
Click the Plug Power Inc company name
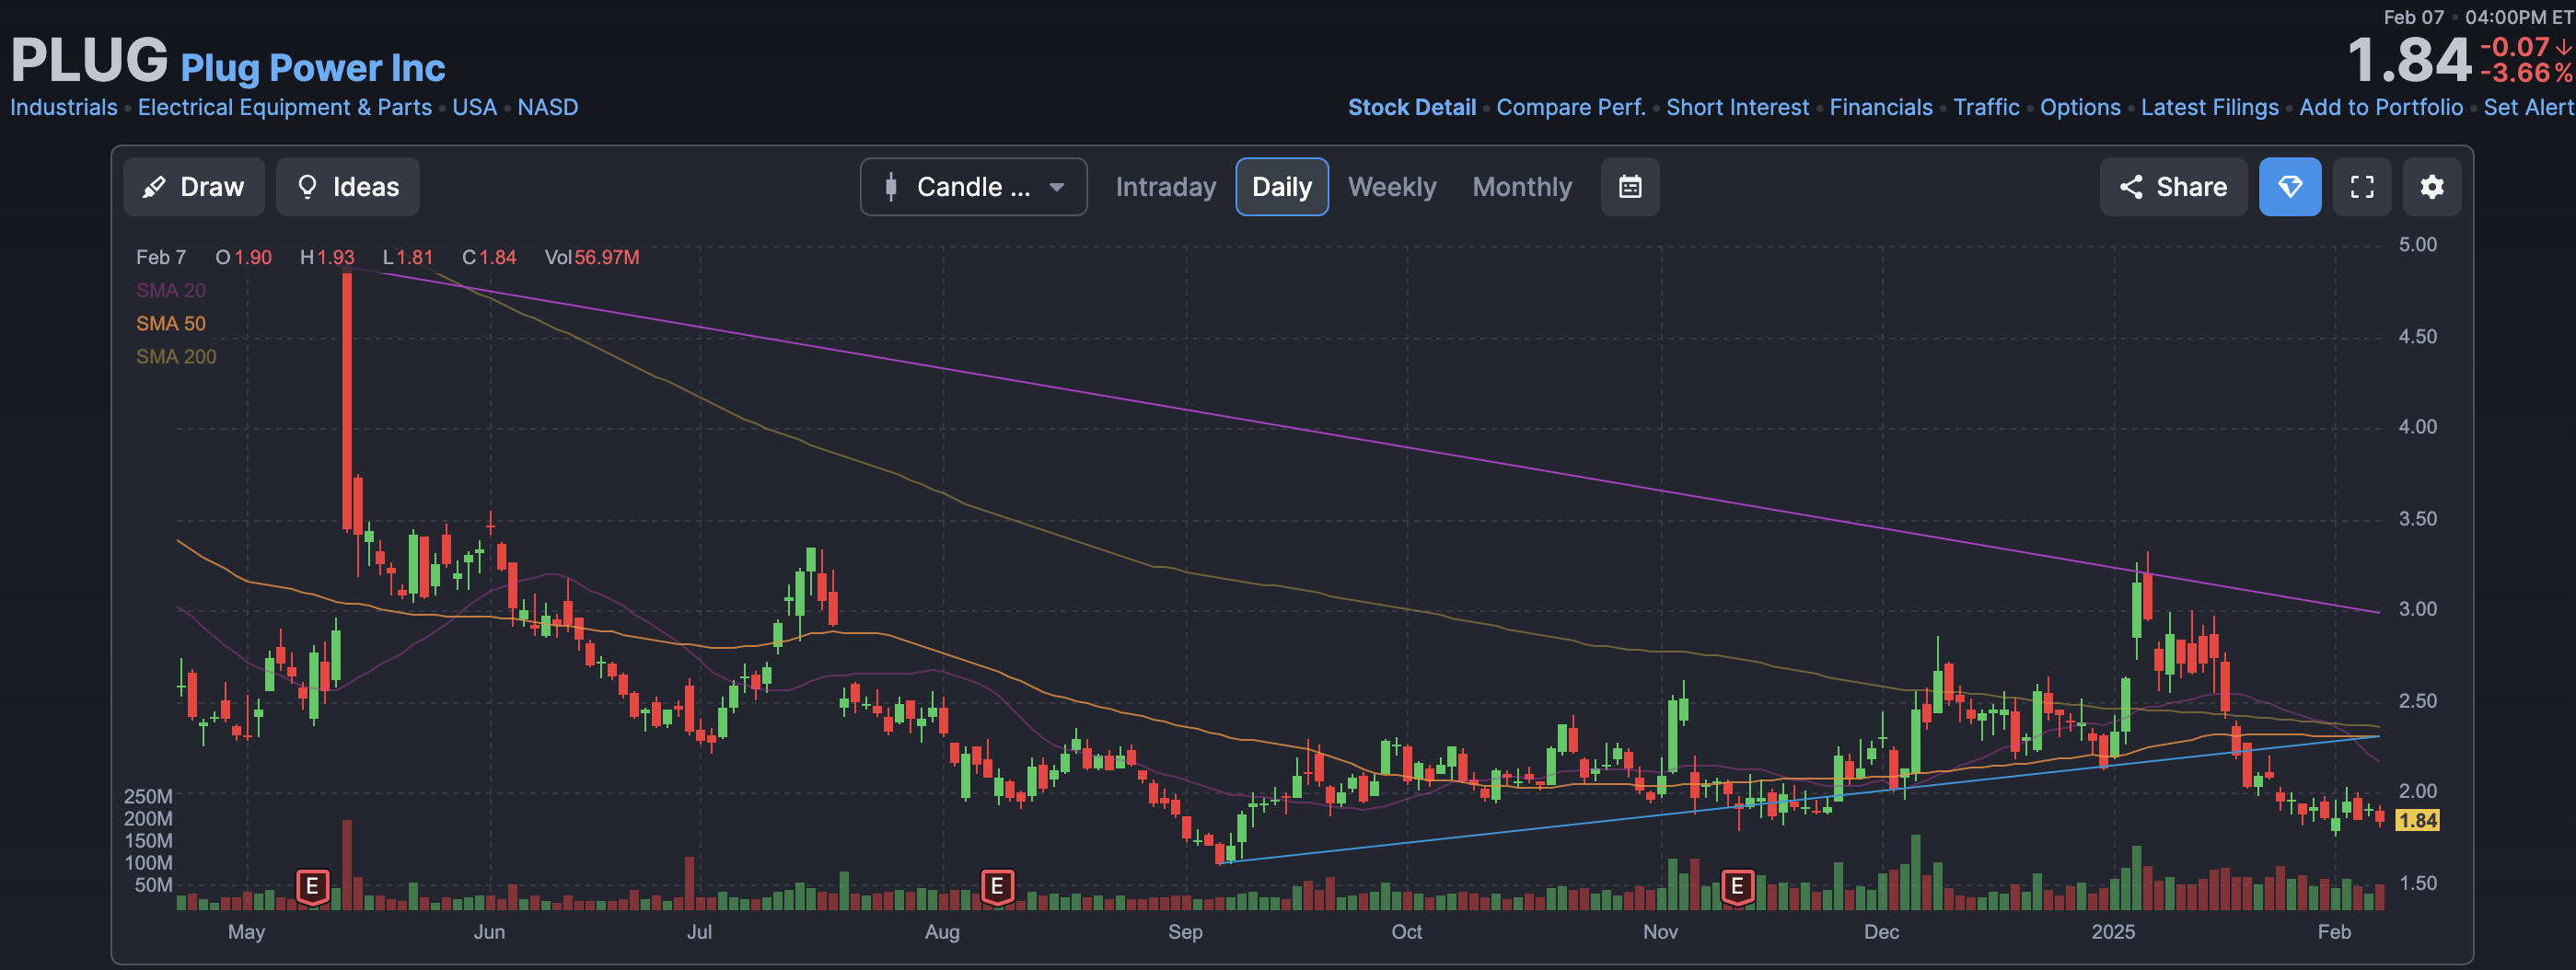click(312, 67)
